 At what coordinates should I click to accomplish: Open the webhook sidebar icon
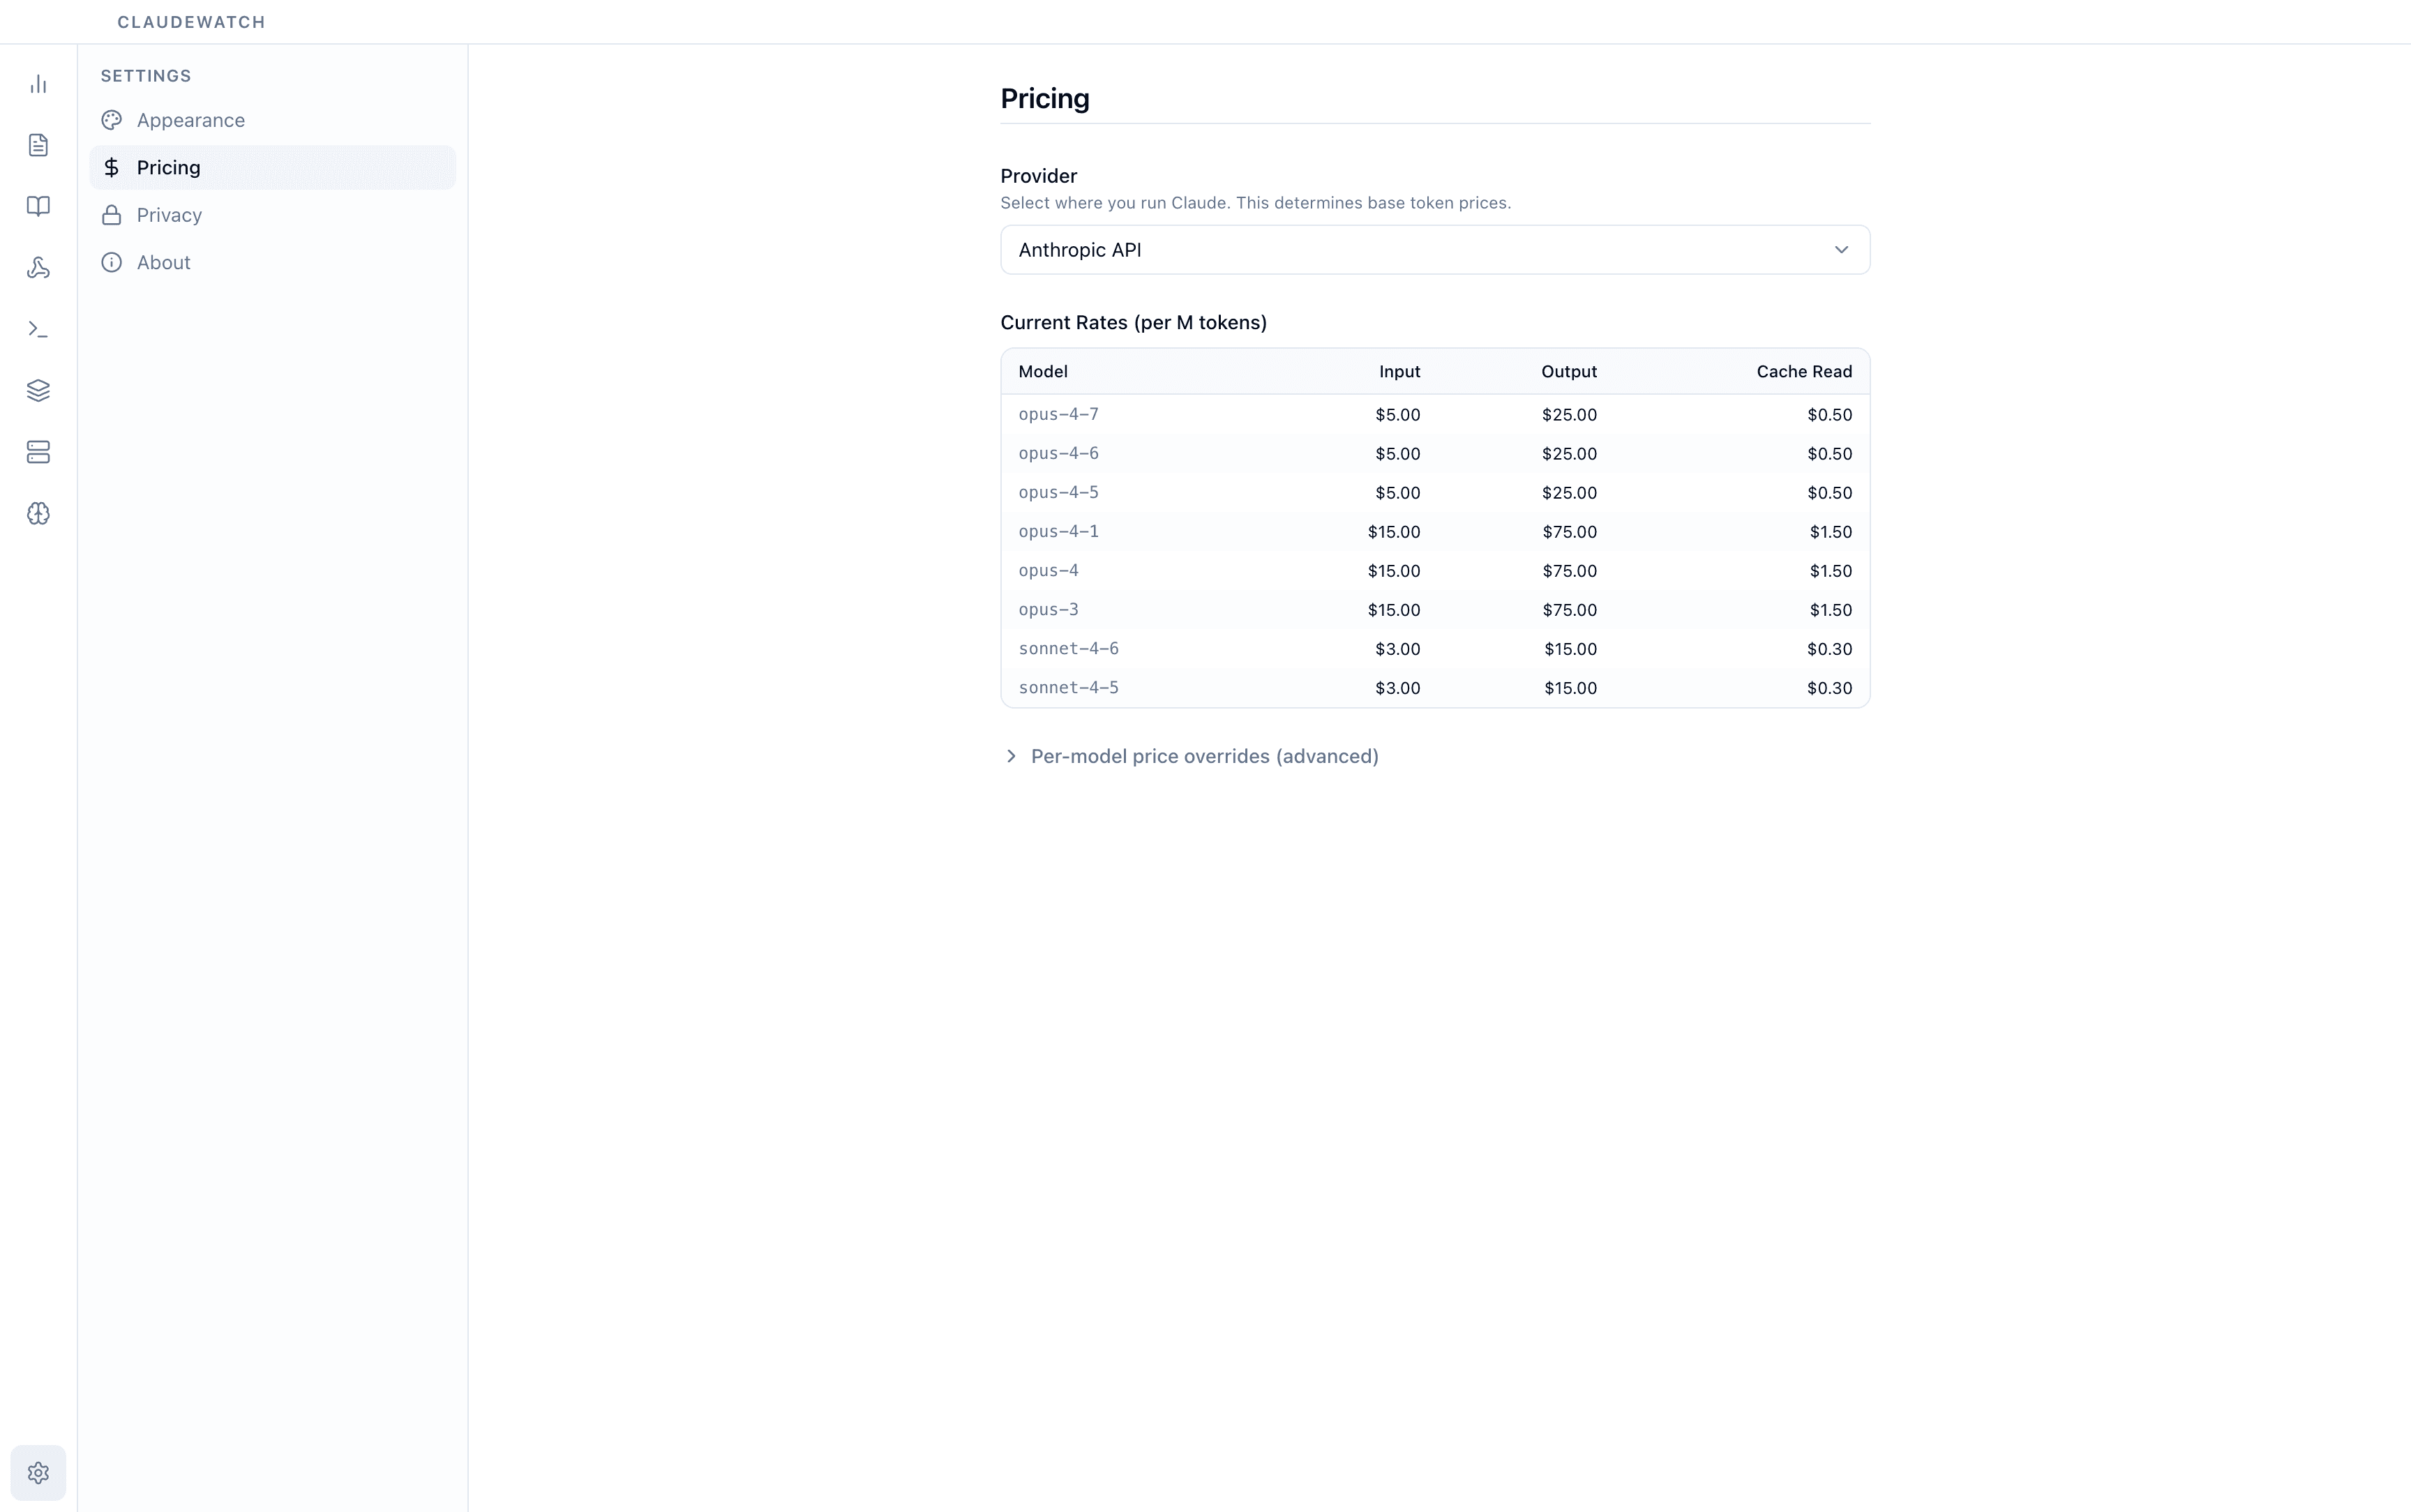(38, 268)
